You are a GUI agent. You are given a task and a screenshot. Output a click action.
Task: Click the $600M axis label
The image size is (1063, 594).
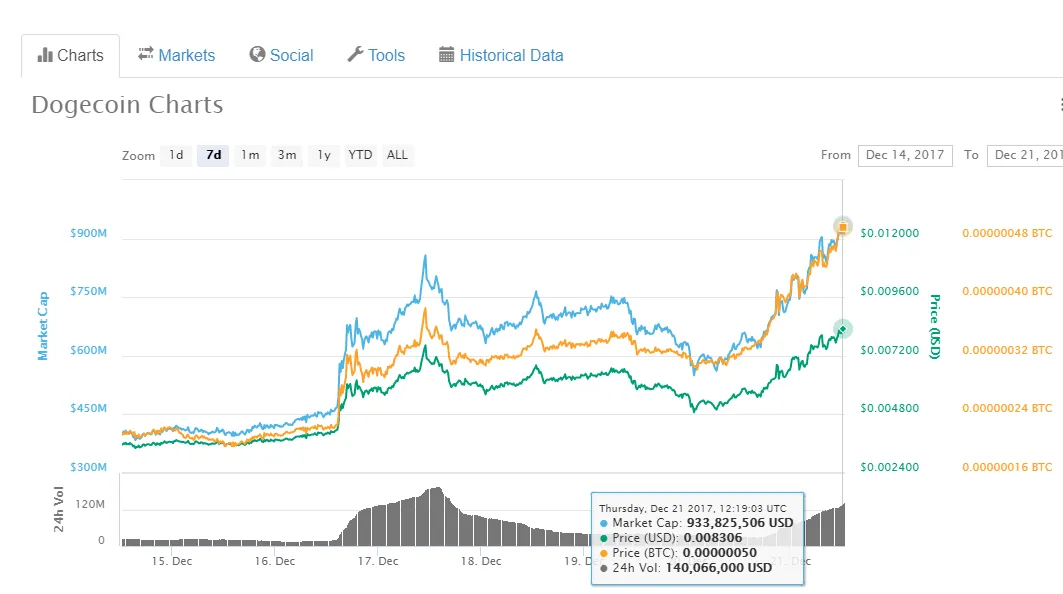point(89,351)
